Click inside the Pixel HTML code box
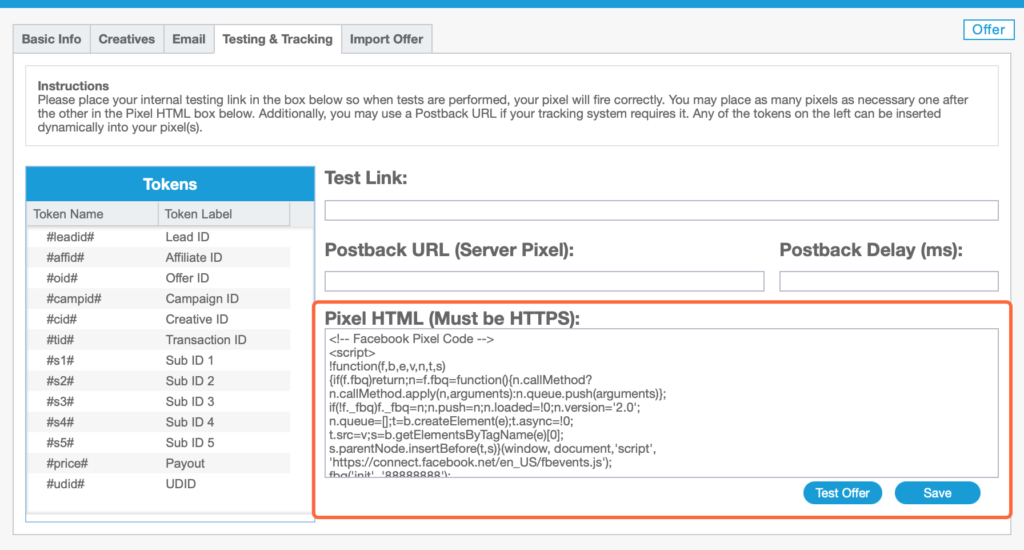 pyautogui.click(x=661, y=403)
